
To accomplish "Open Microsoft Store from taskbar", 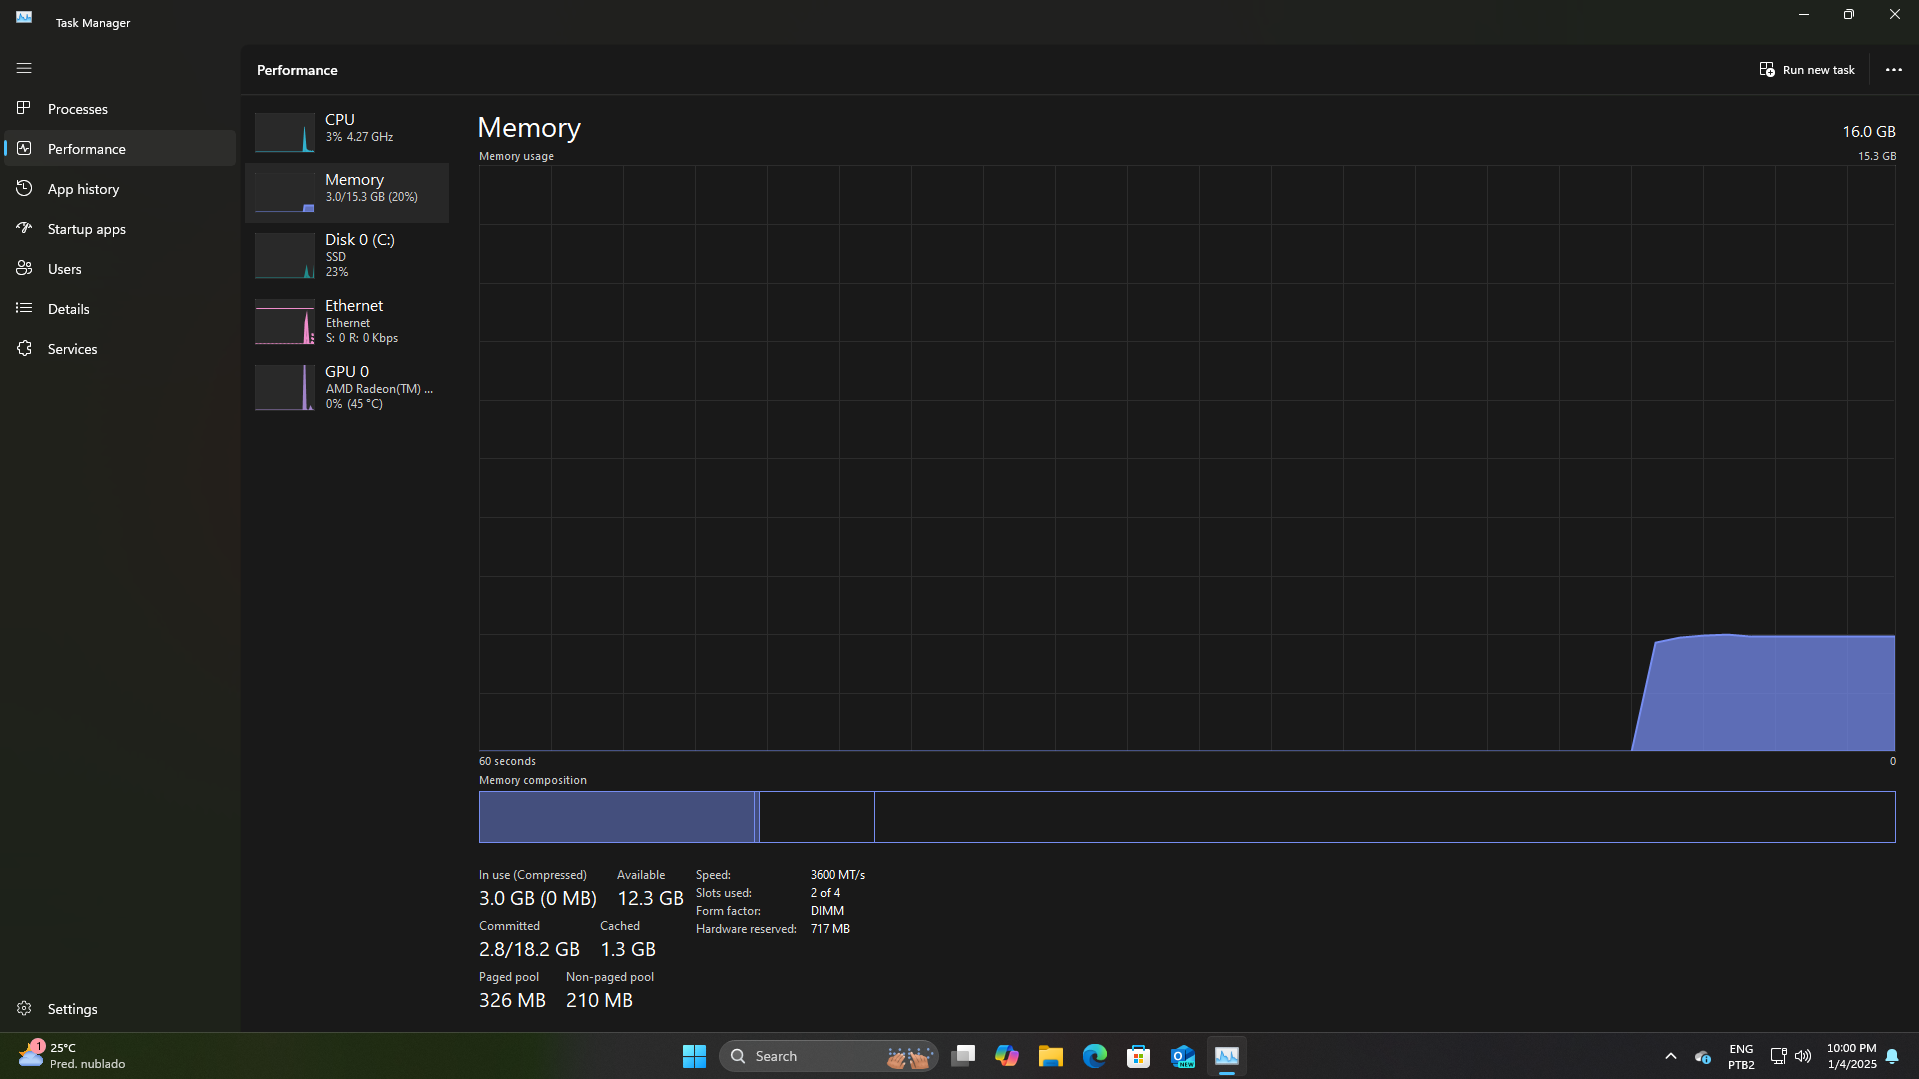I will click(1139, 1056).
